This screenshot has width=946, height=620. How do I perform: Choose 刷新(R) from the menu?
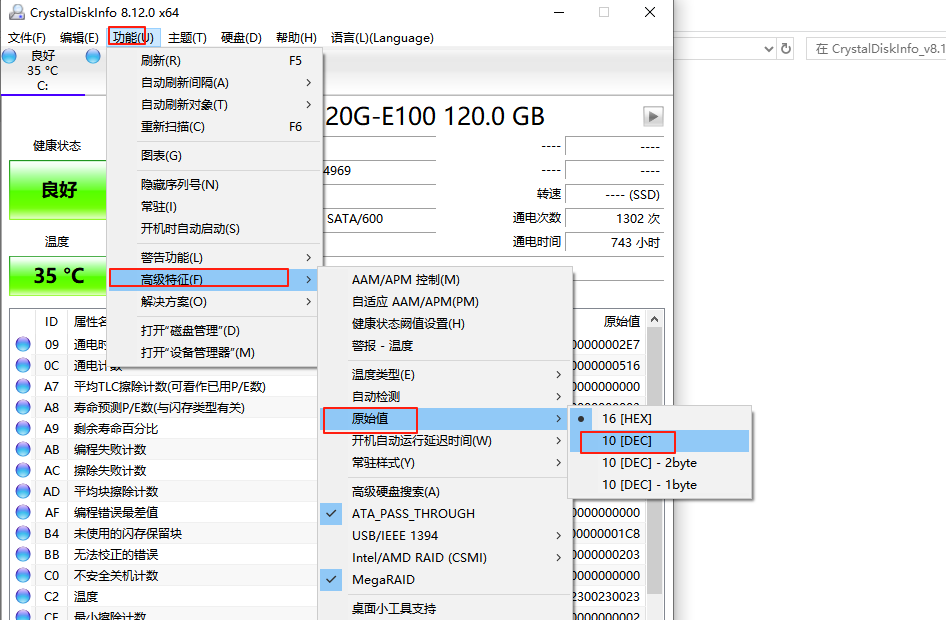pos(214,60)
